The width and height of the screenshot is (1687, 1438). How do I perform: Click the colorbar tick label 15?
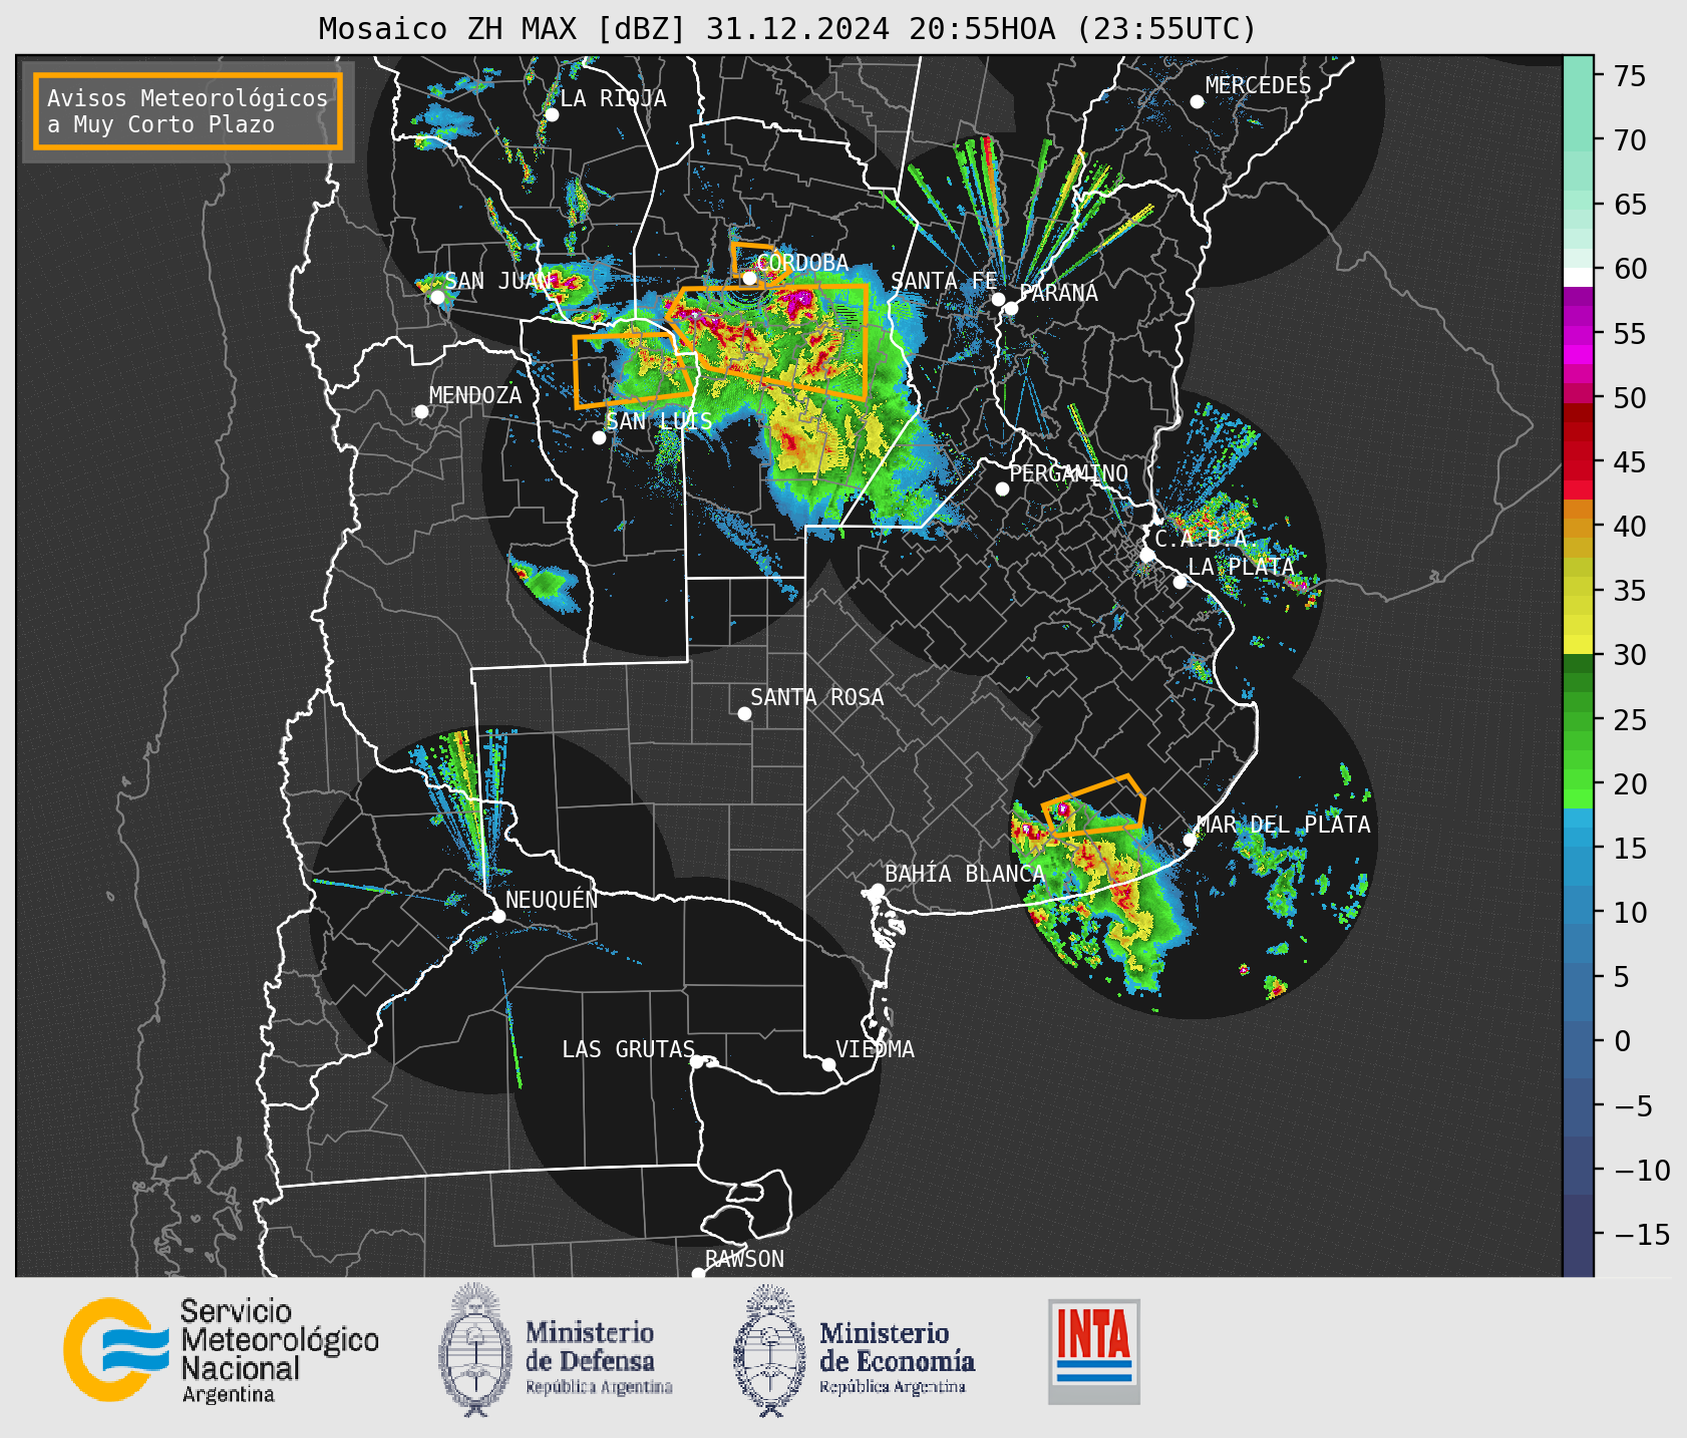pyautogui.click(x=1629, y=848)
